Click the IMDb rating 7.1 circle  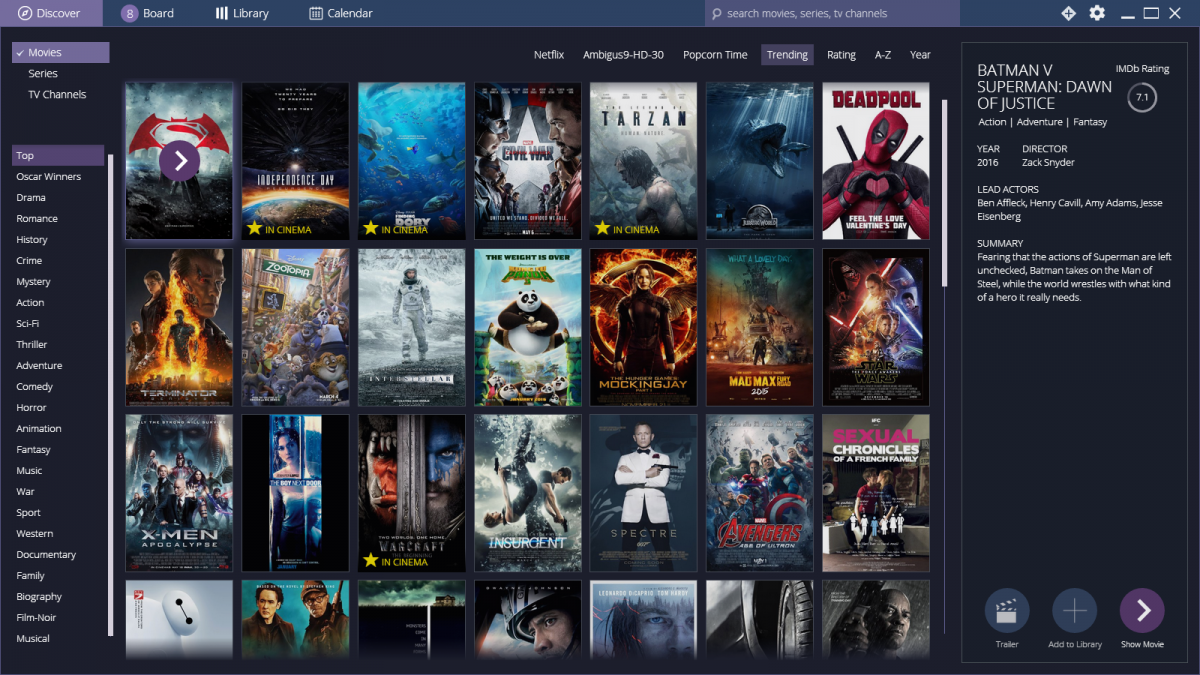[x=1142, y=98]
